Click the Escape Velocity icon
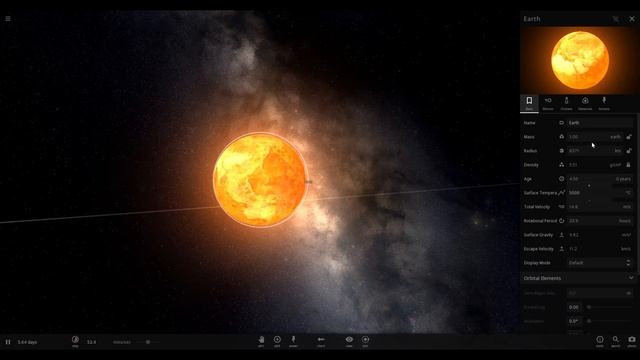 [x=562, y=249]
